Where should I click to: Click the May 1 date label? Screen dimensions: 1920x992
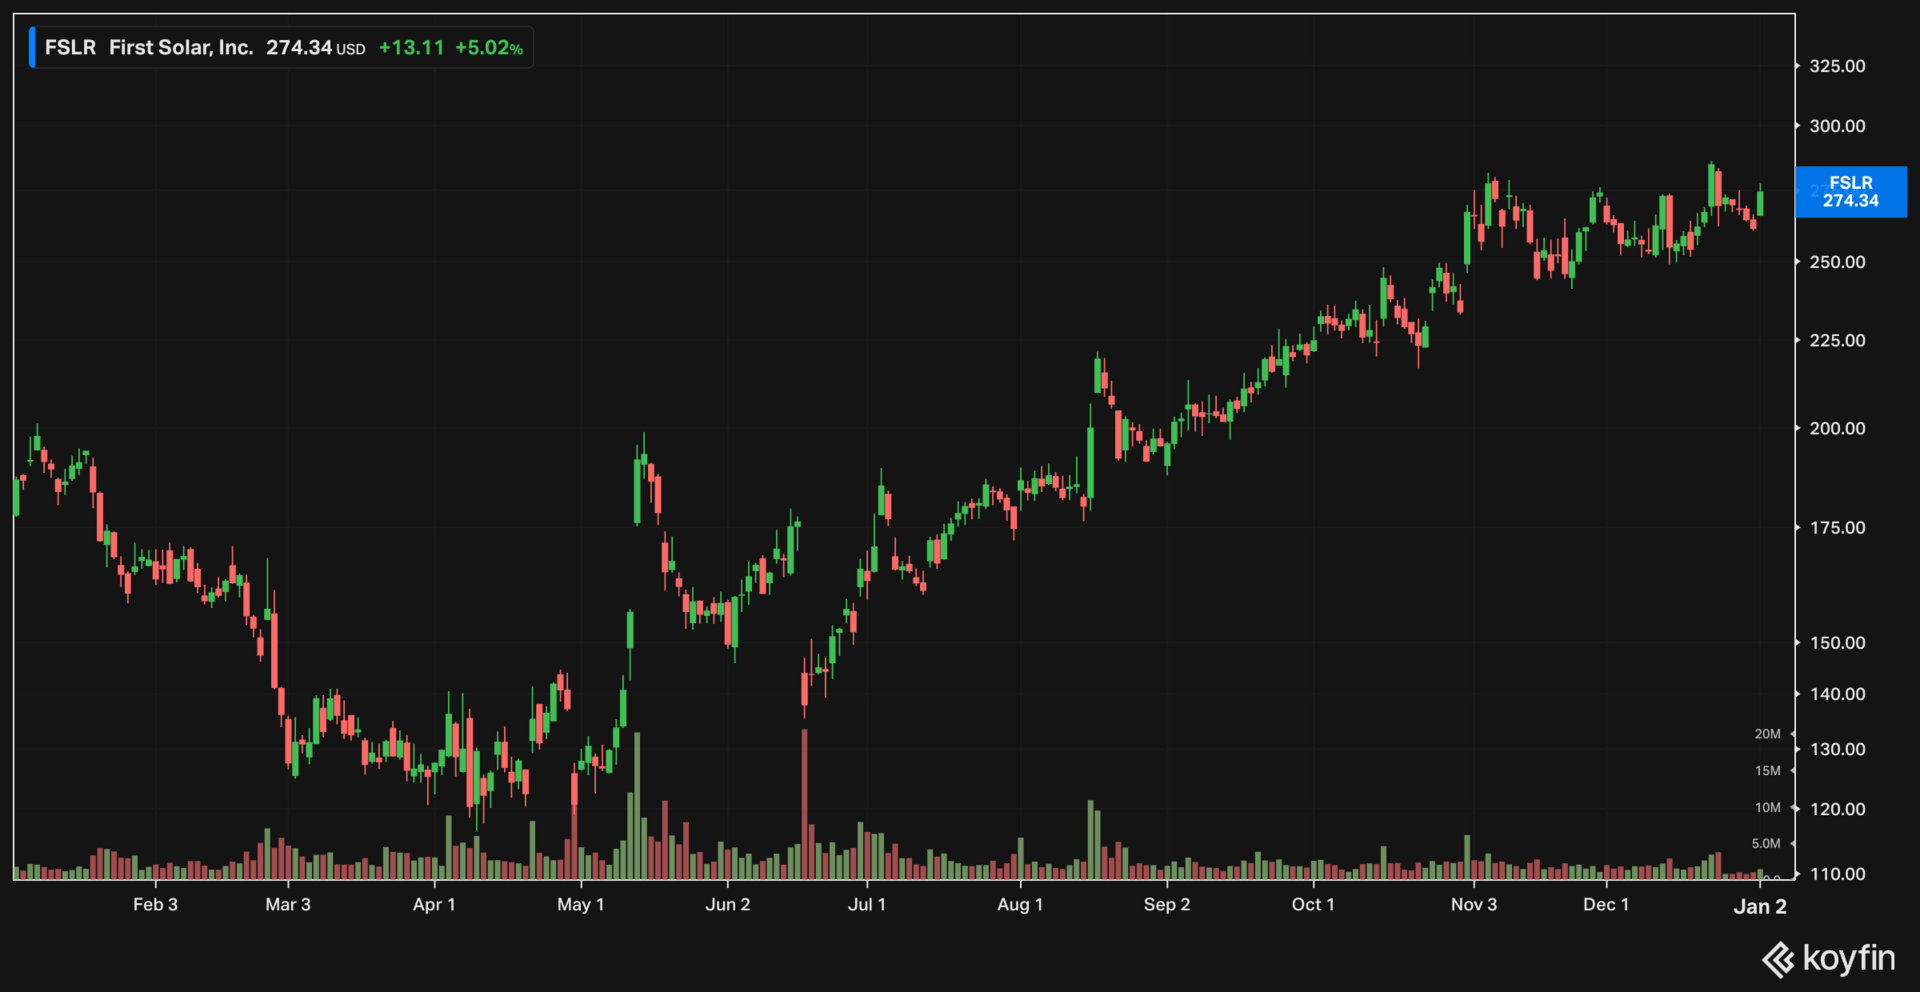coord(581,904)
